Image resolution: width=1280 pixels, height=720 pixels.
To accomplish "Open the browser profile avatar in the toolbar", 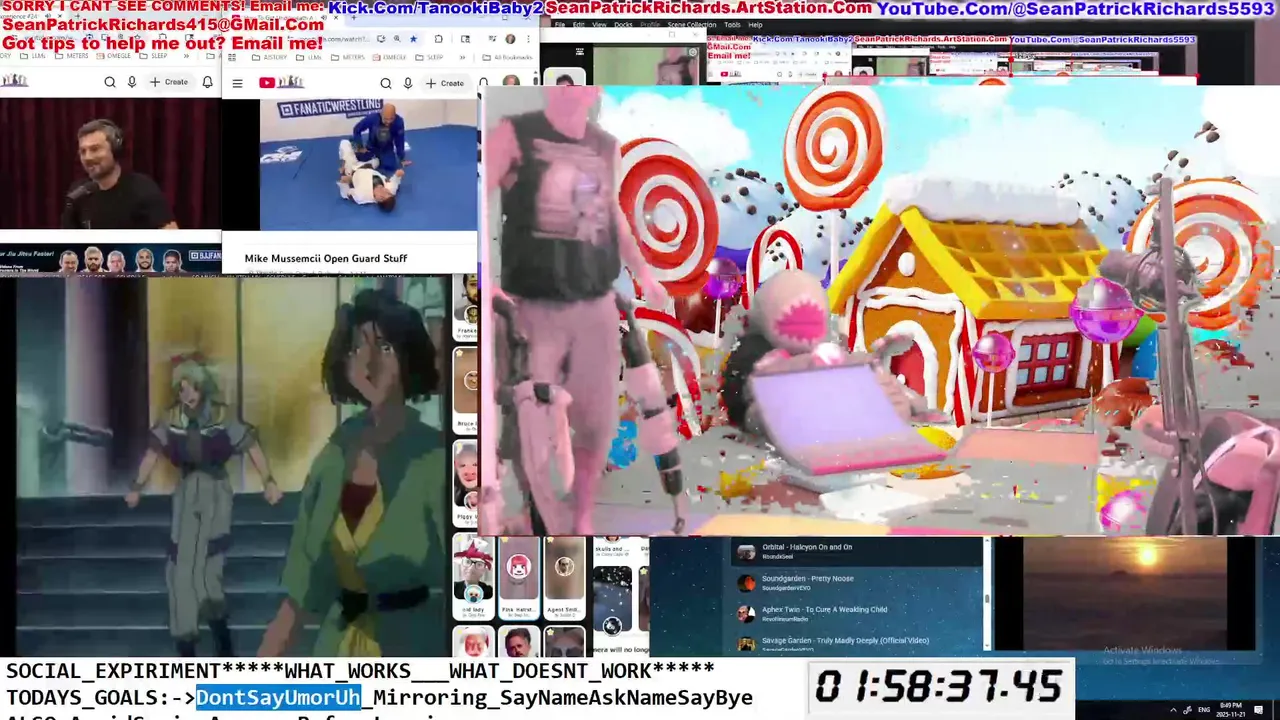I will pos(510,39).
